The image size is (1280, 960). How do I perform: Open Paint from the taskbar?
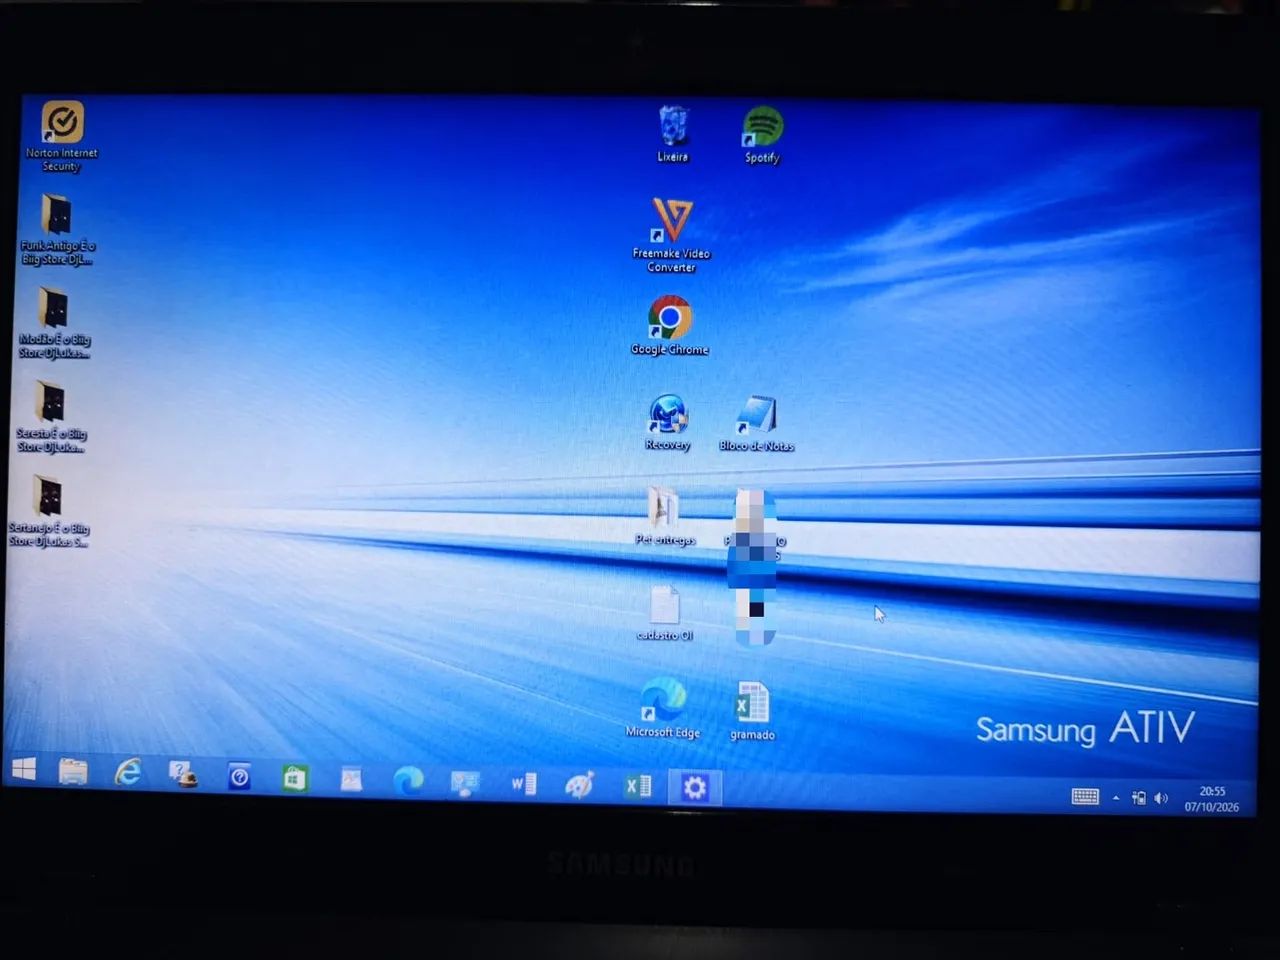[580, 785]
